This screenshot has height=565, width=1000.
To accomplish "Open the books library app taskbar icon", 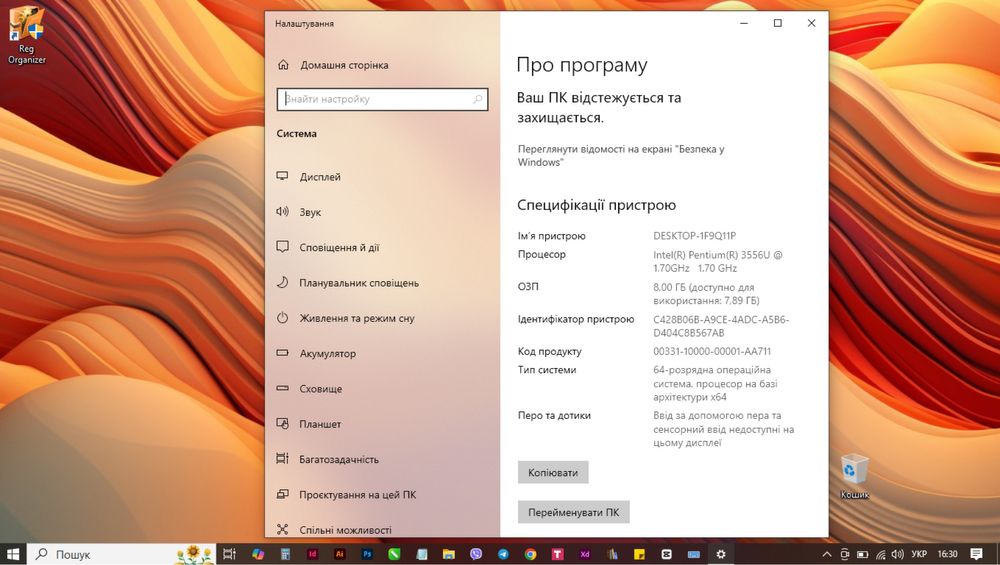I will (612, 554).
